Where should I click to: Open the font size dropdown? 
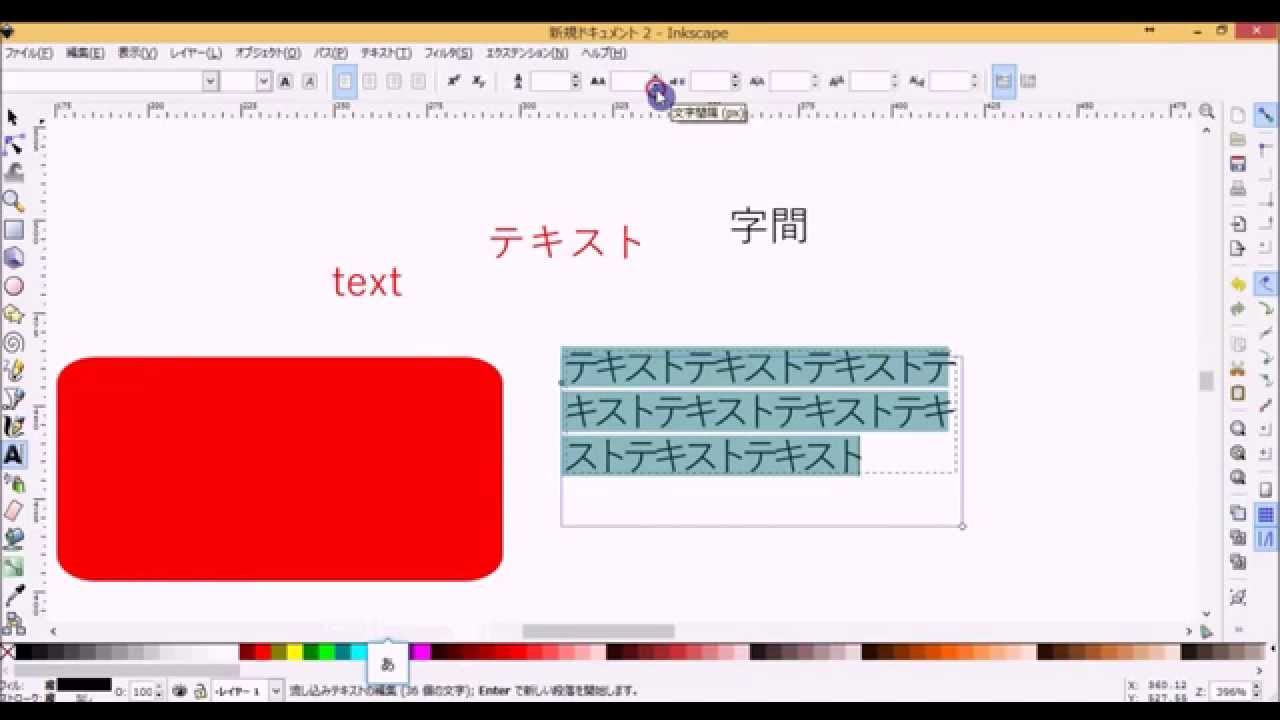tap(264, 82)
